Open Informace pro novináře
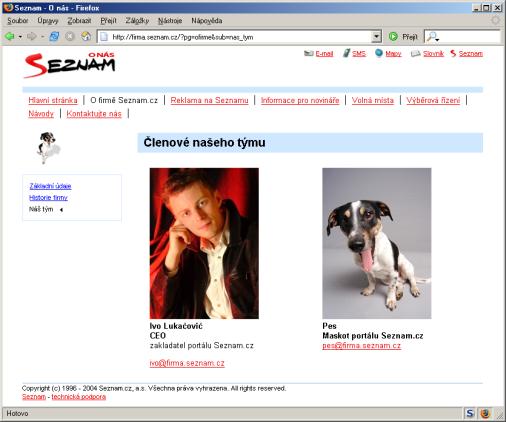The height and width of the screenshot is (422, 506). tap(300, 100)
